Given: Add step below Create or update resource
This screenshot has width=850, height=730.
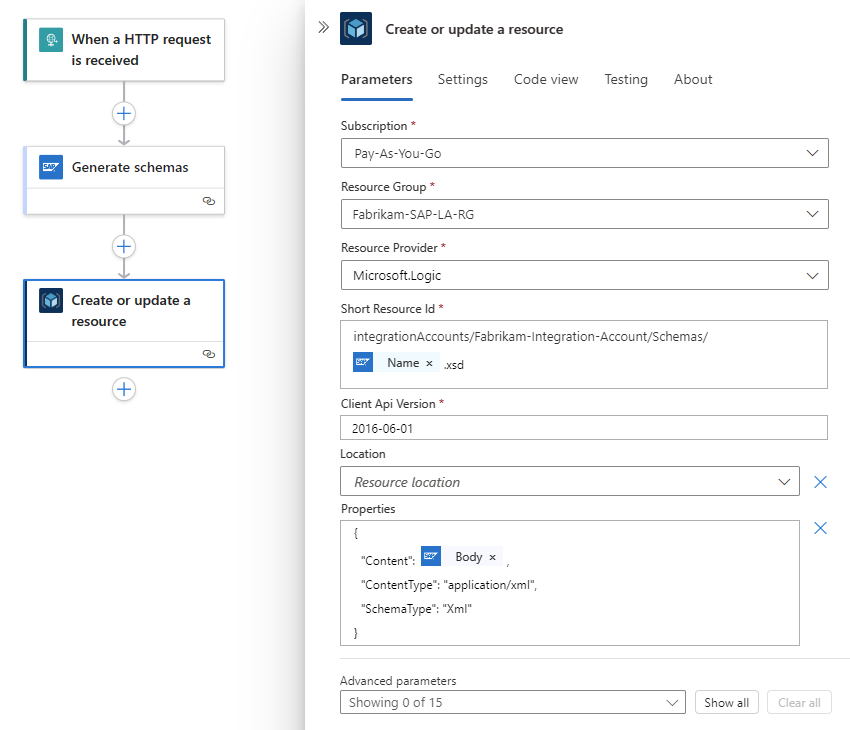Looking at the screenshot, I should tap(124, 389).
